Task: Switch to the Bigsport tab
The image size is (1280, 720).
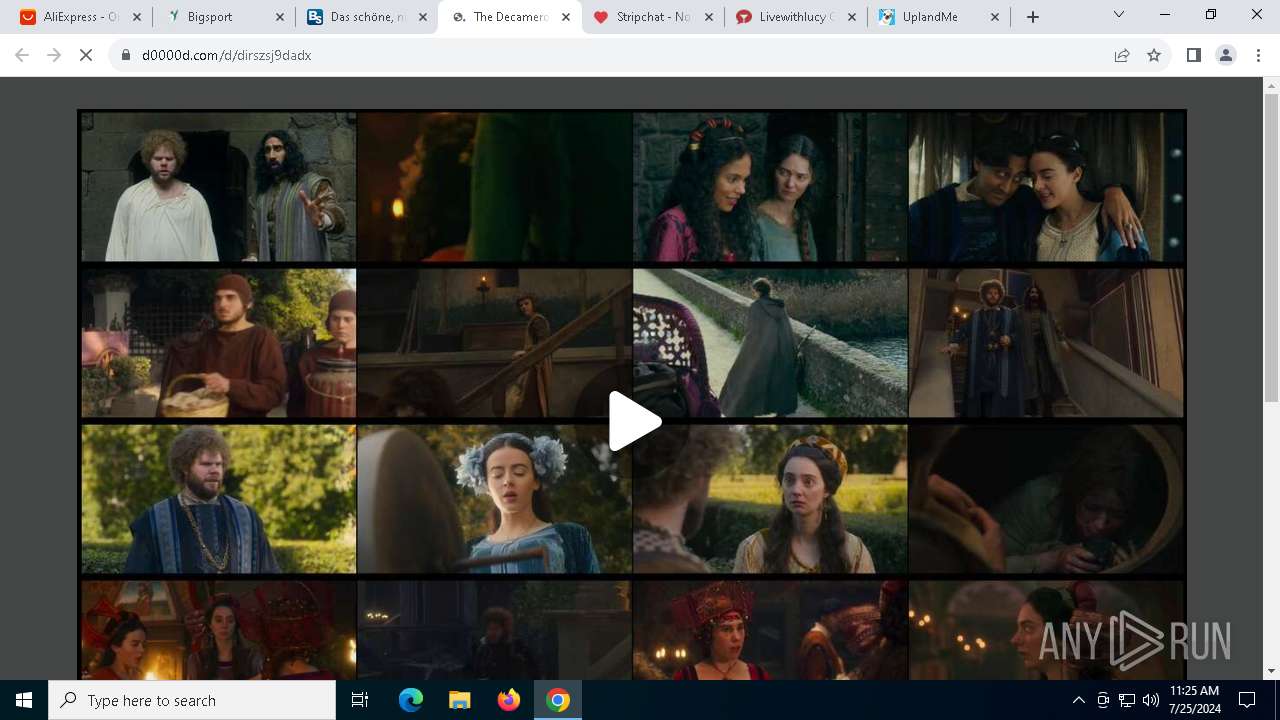Action: click(225, 17)
